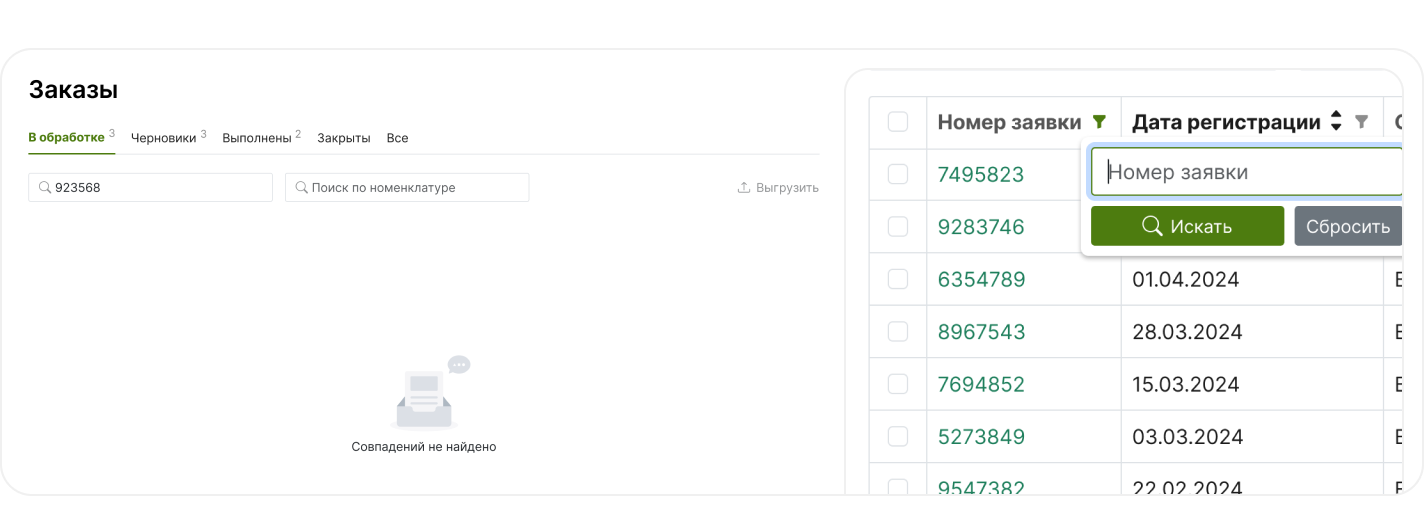The image size is (1424, 506).
Task: Click the green filter icon beside Номер заявки
Action: [1100, 122]
